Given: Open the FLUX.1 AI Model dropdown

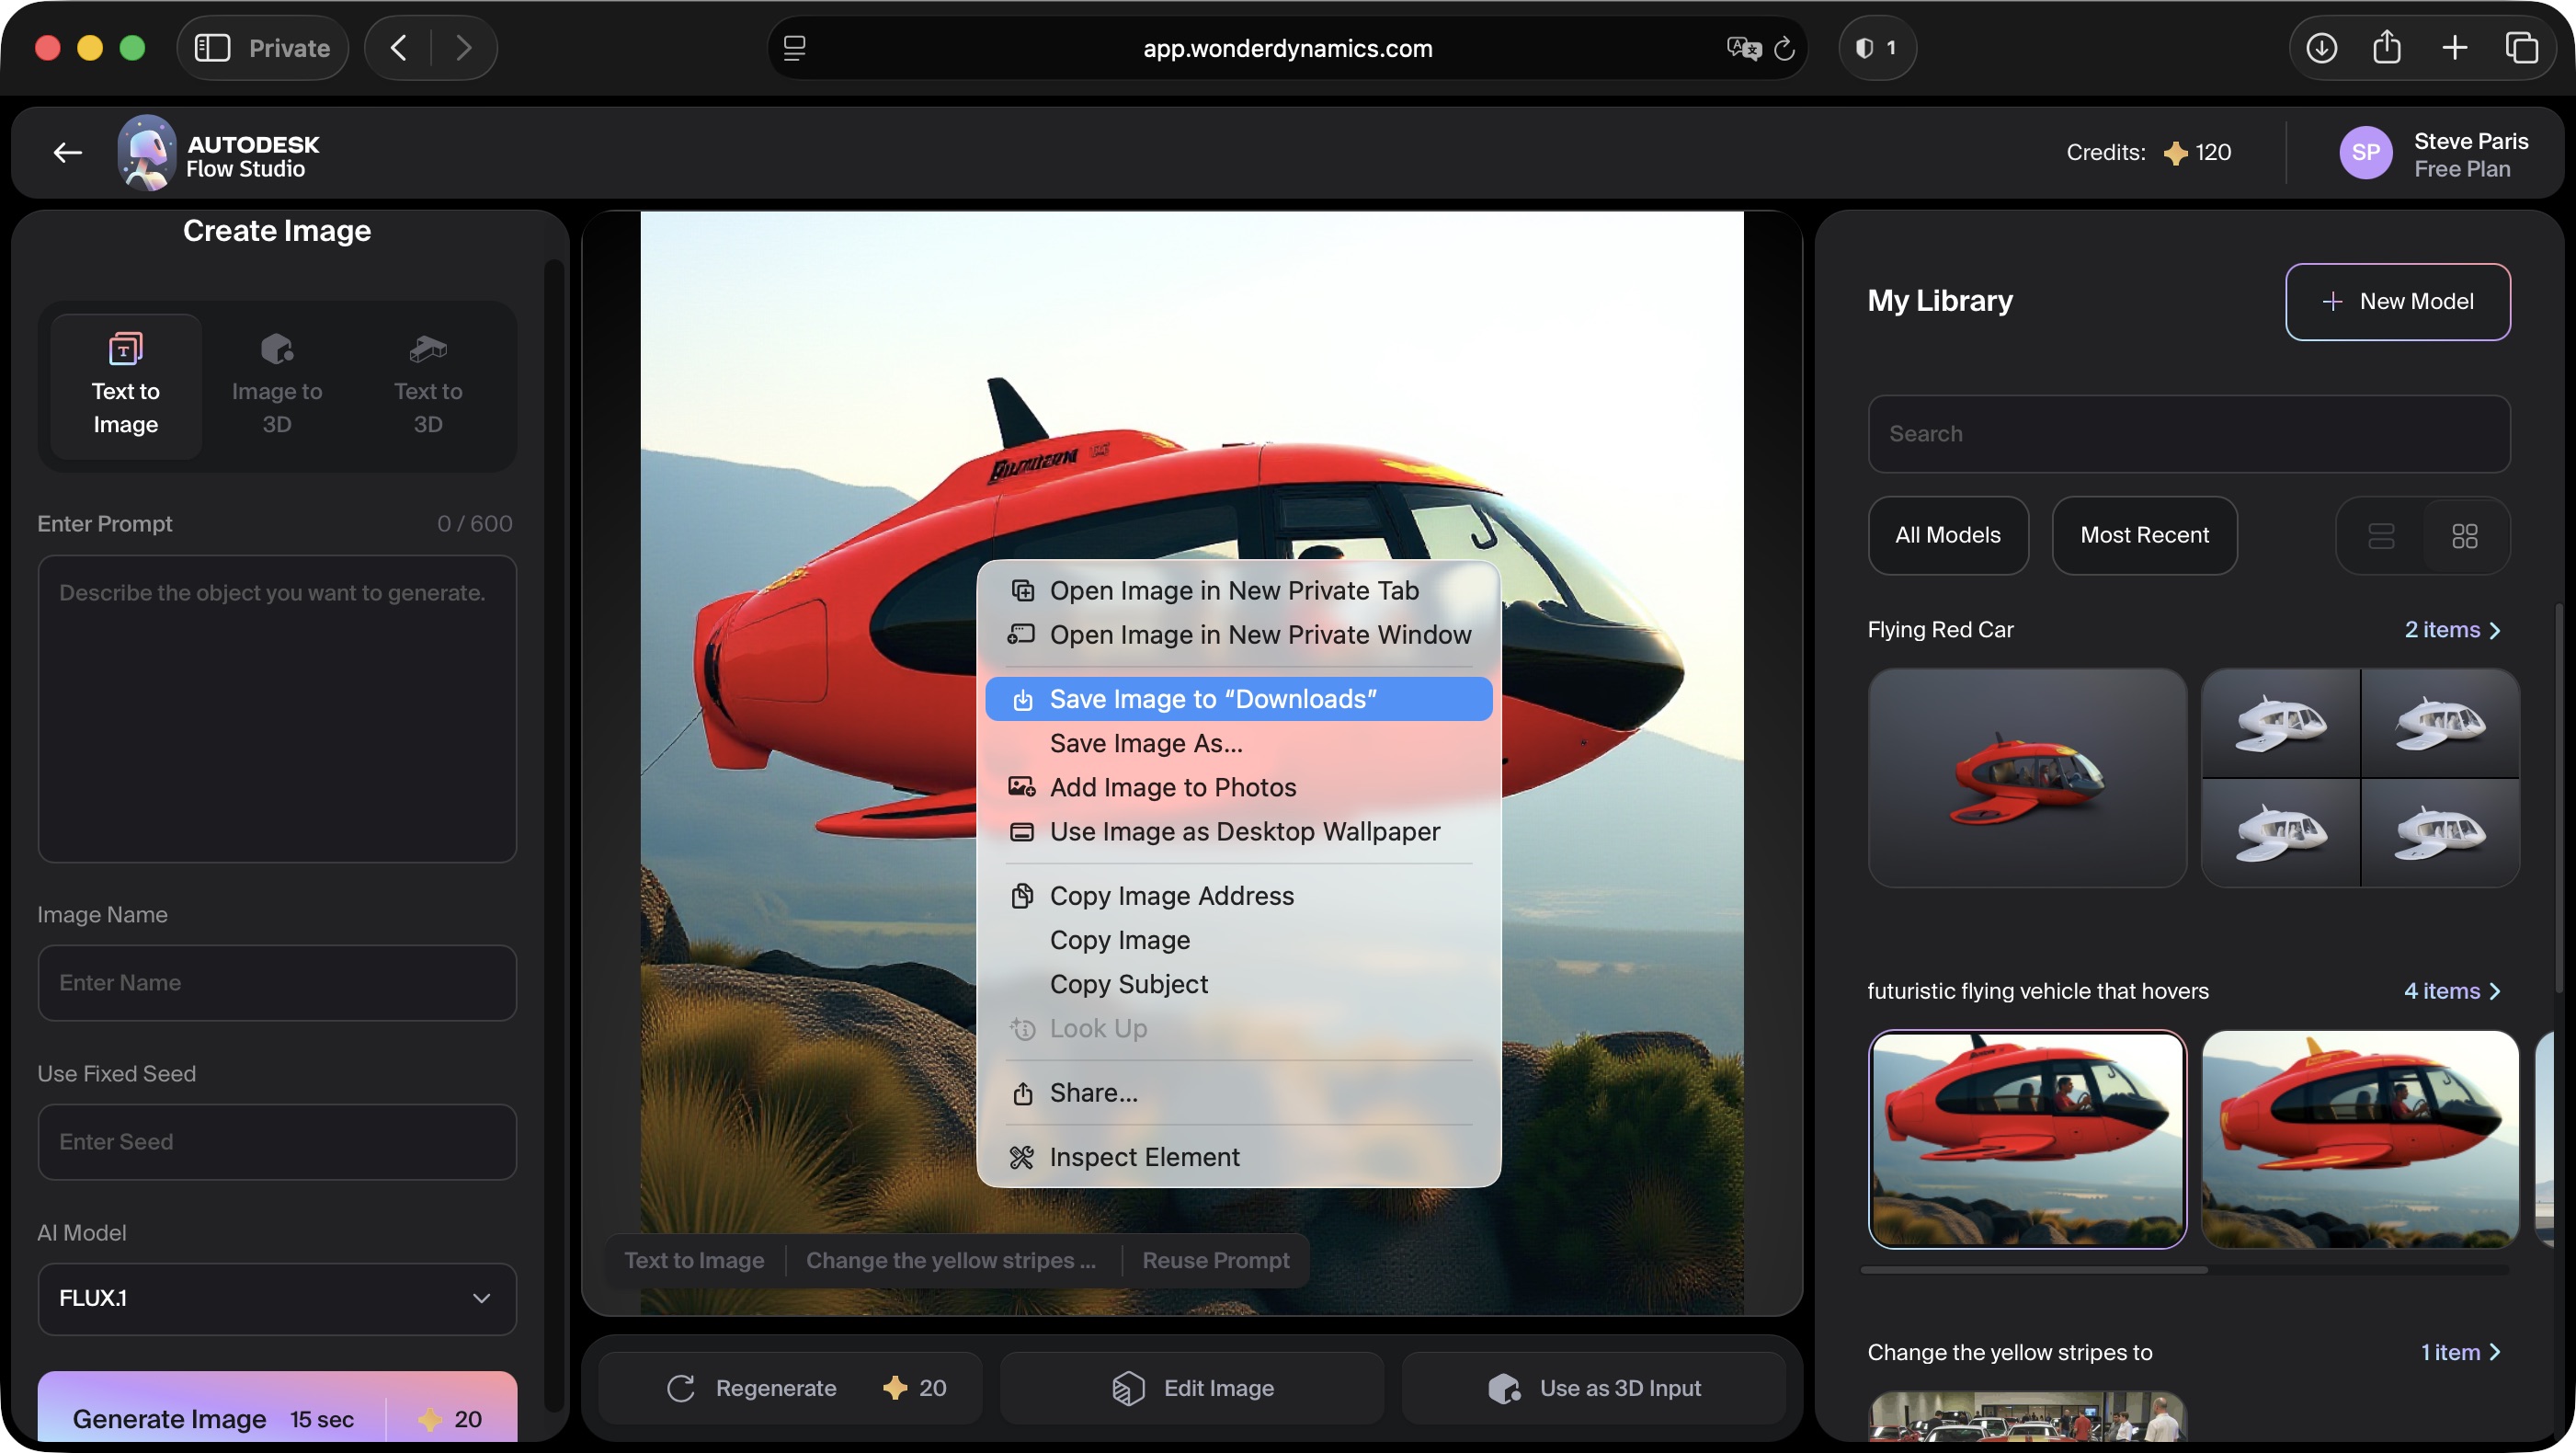Looking at the screenshot, I should point(277,1298).
